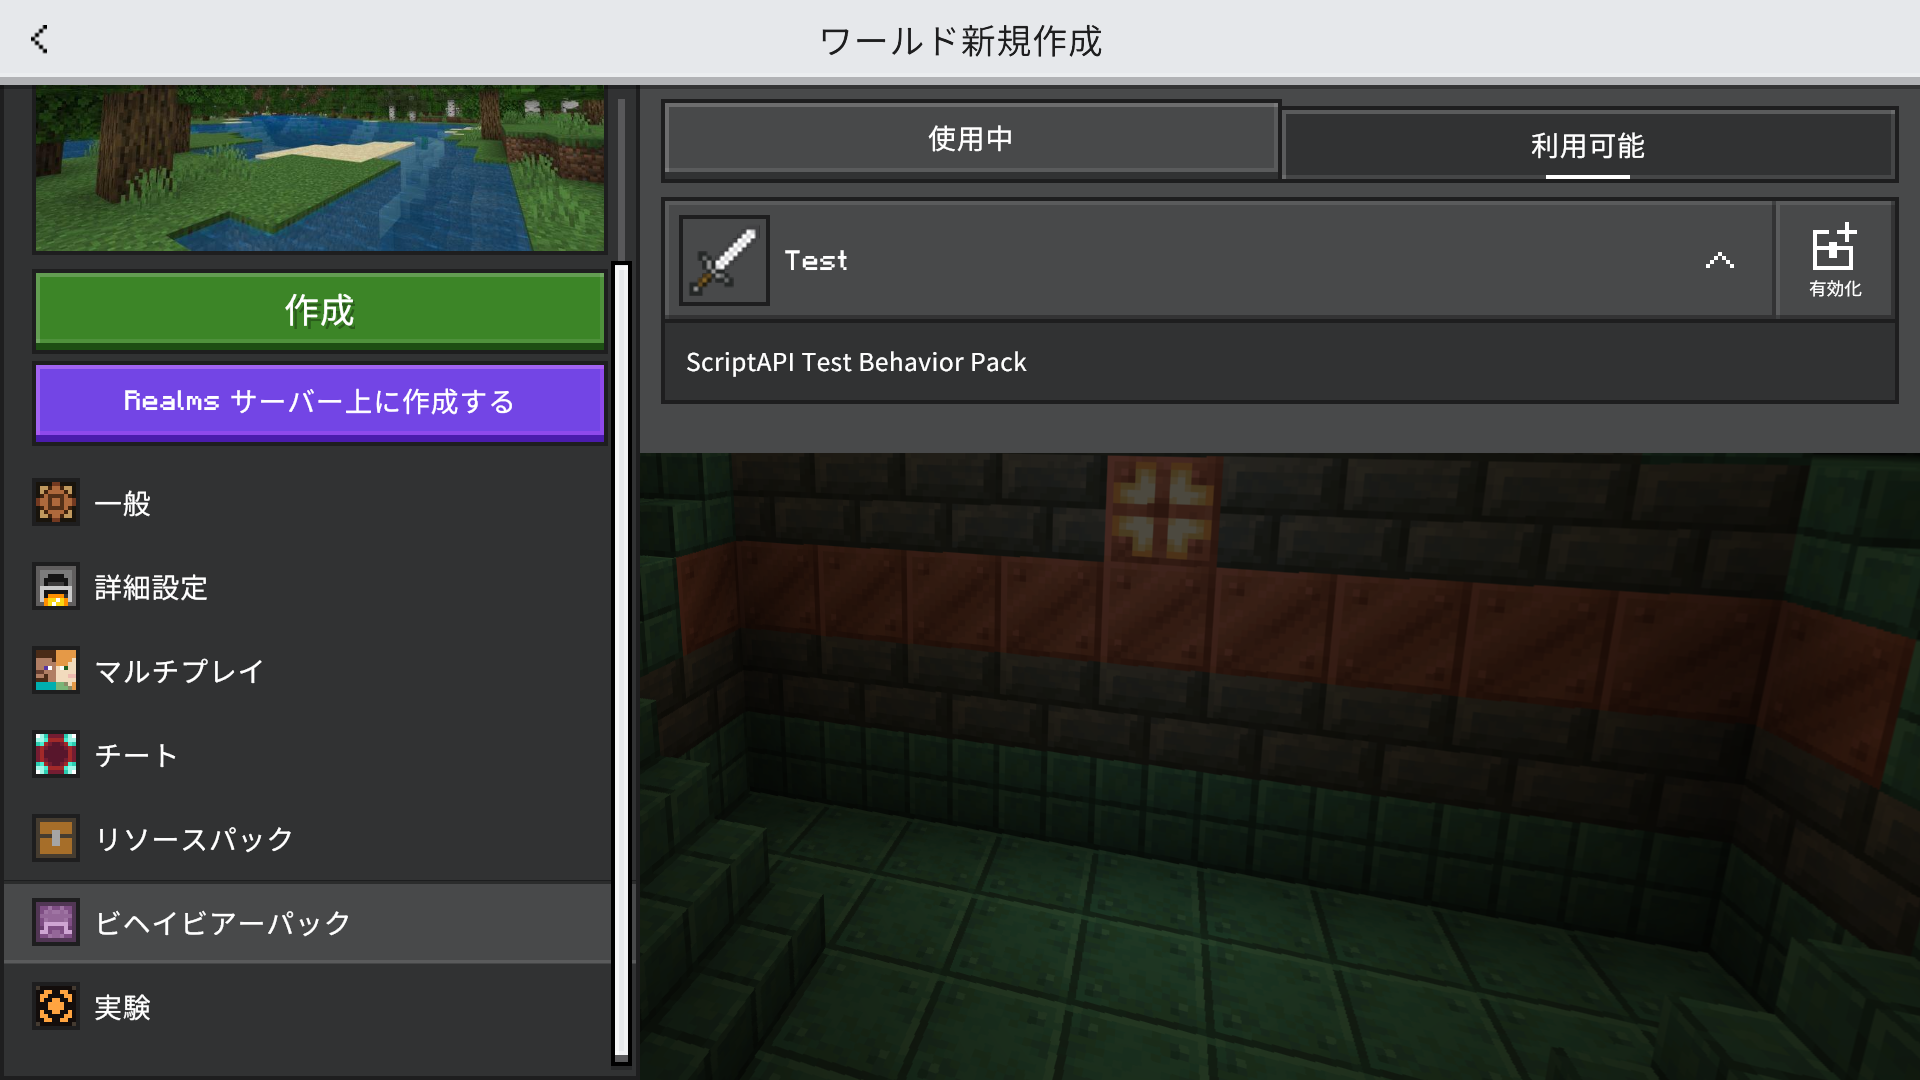Image resolution: width=1920 pixels, height=1080 pixels.
Task: Click the ビヘイビアーパック shulker icon
Action: 57,923
